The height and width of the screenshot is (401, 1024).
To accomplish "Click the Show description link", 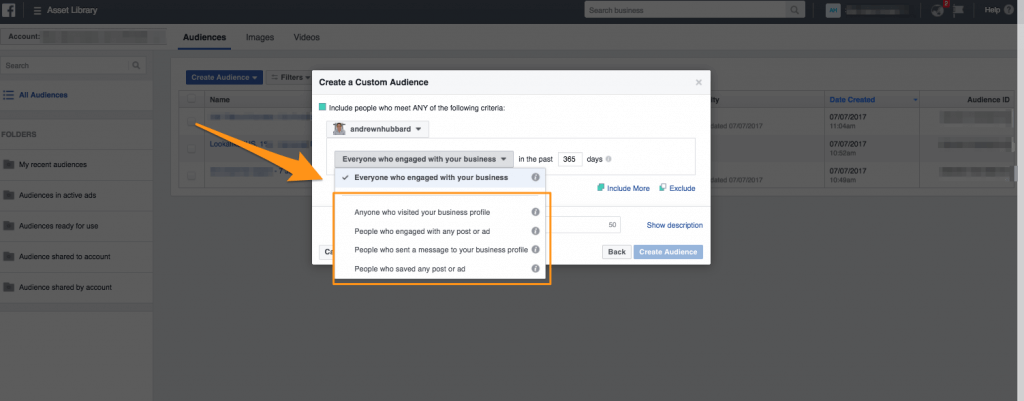I will point(675,225).
